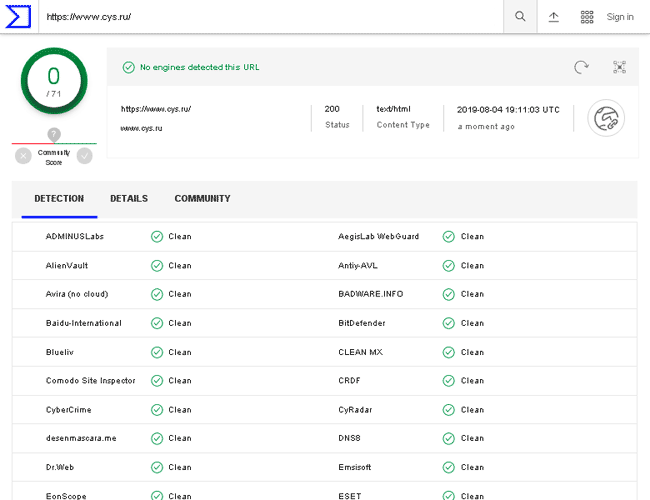
Task: Click BitDefender clean check icon
Action: (449, 323)
